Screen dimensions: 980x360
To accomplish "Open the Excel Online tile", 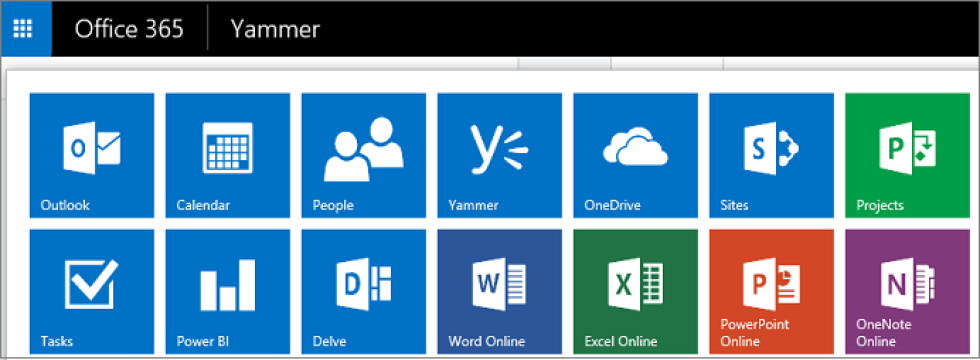I will pyautogui.click(x=636, y=292).
